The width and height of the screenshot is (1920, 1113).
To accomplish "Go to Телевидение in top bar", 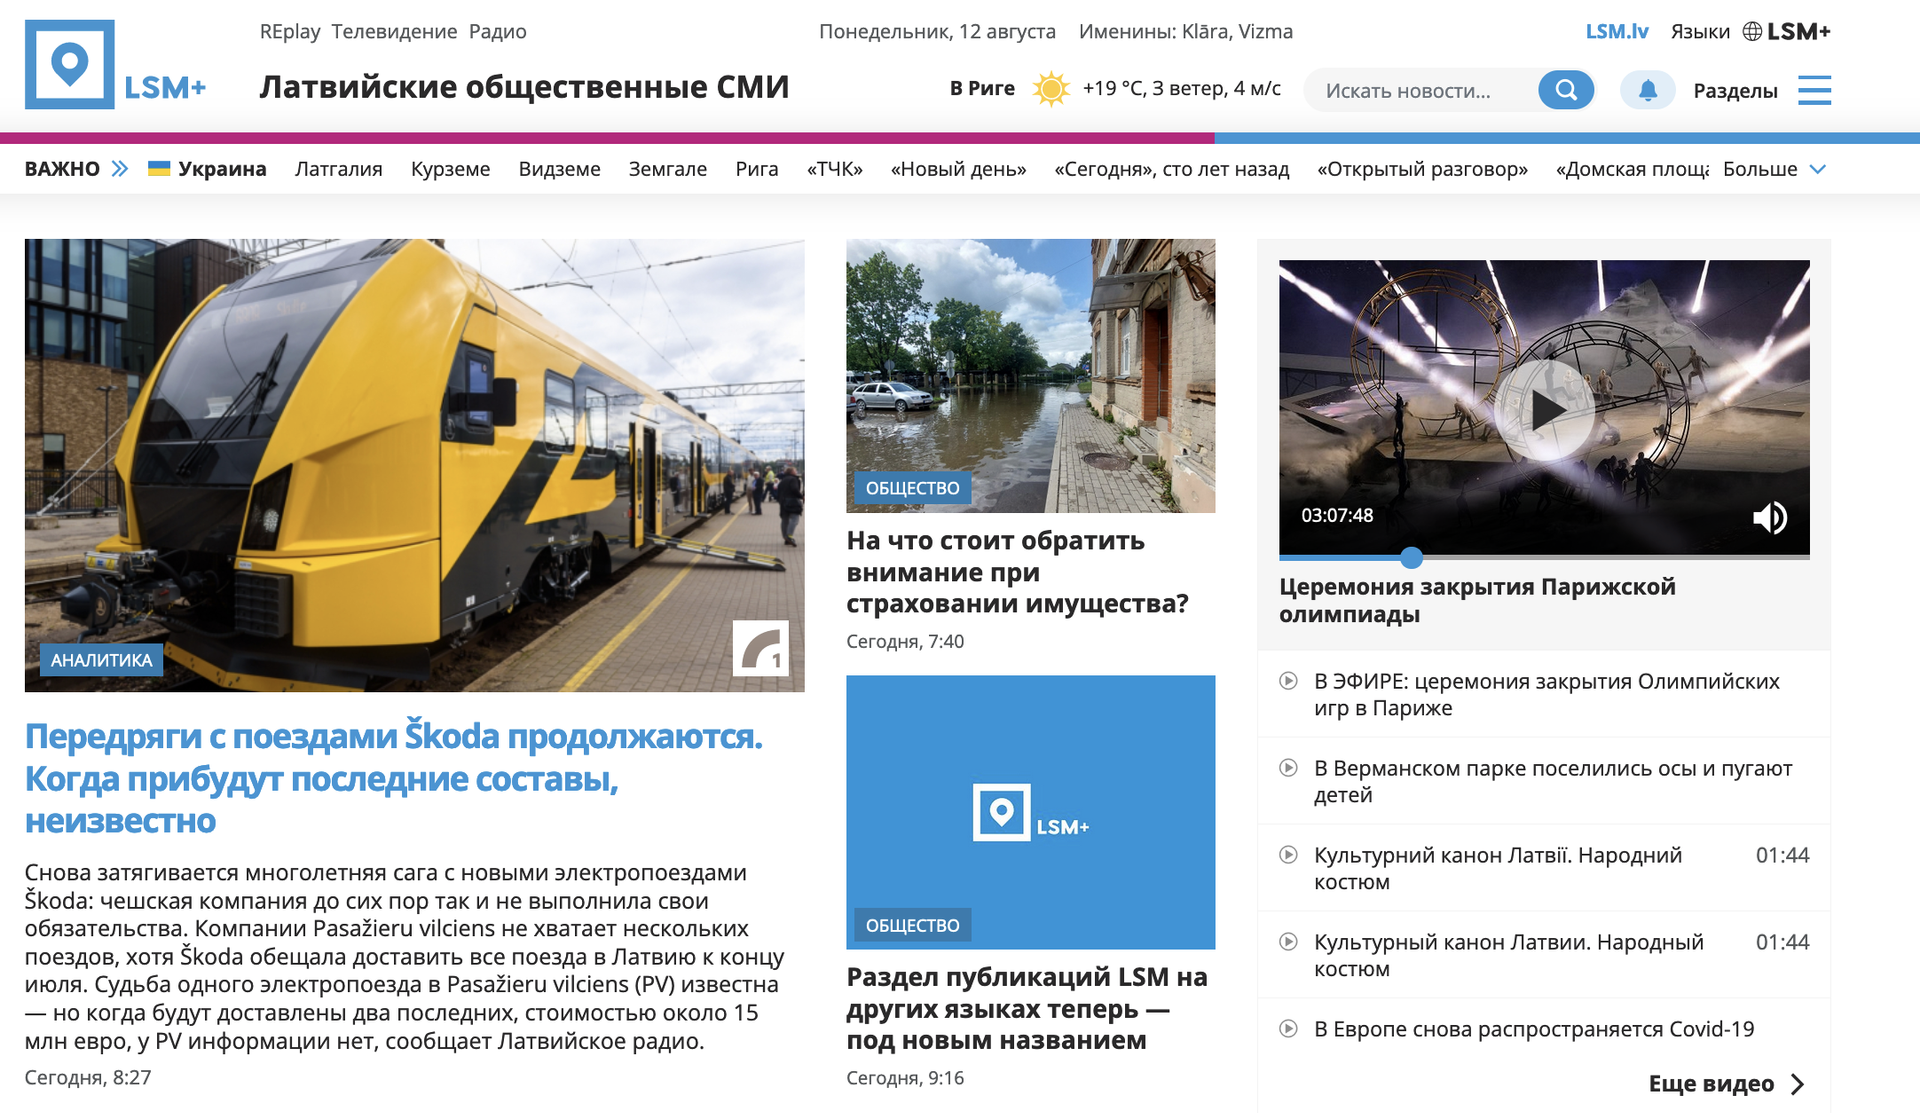I will pyautogui.click(x=394, y=31).
